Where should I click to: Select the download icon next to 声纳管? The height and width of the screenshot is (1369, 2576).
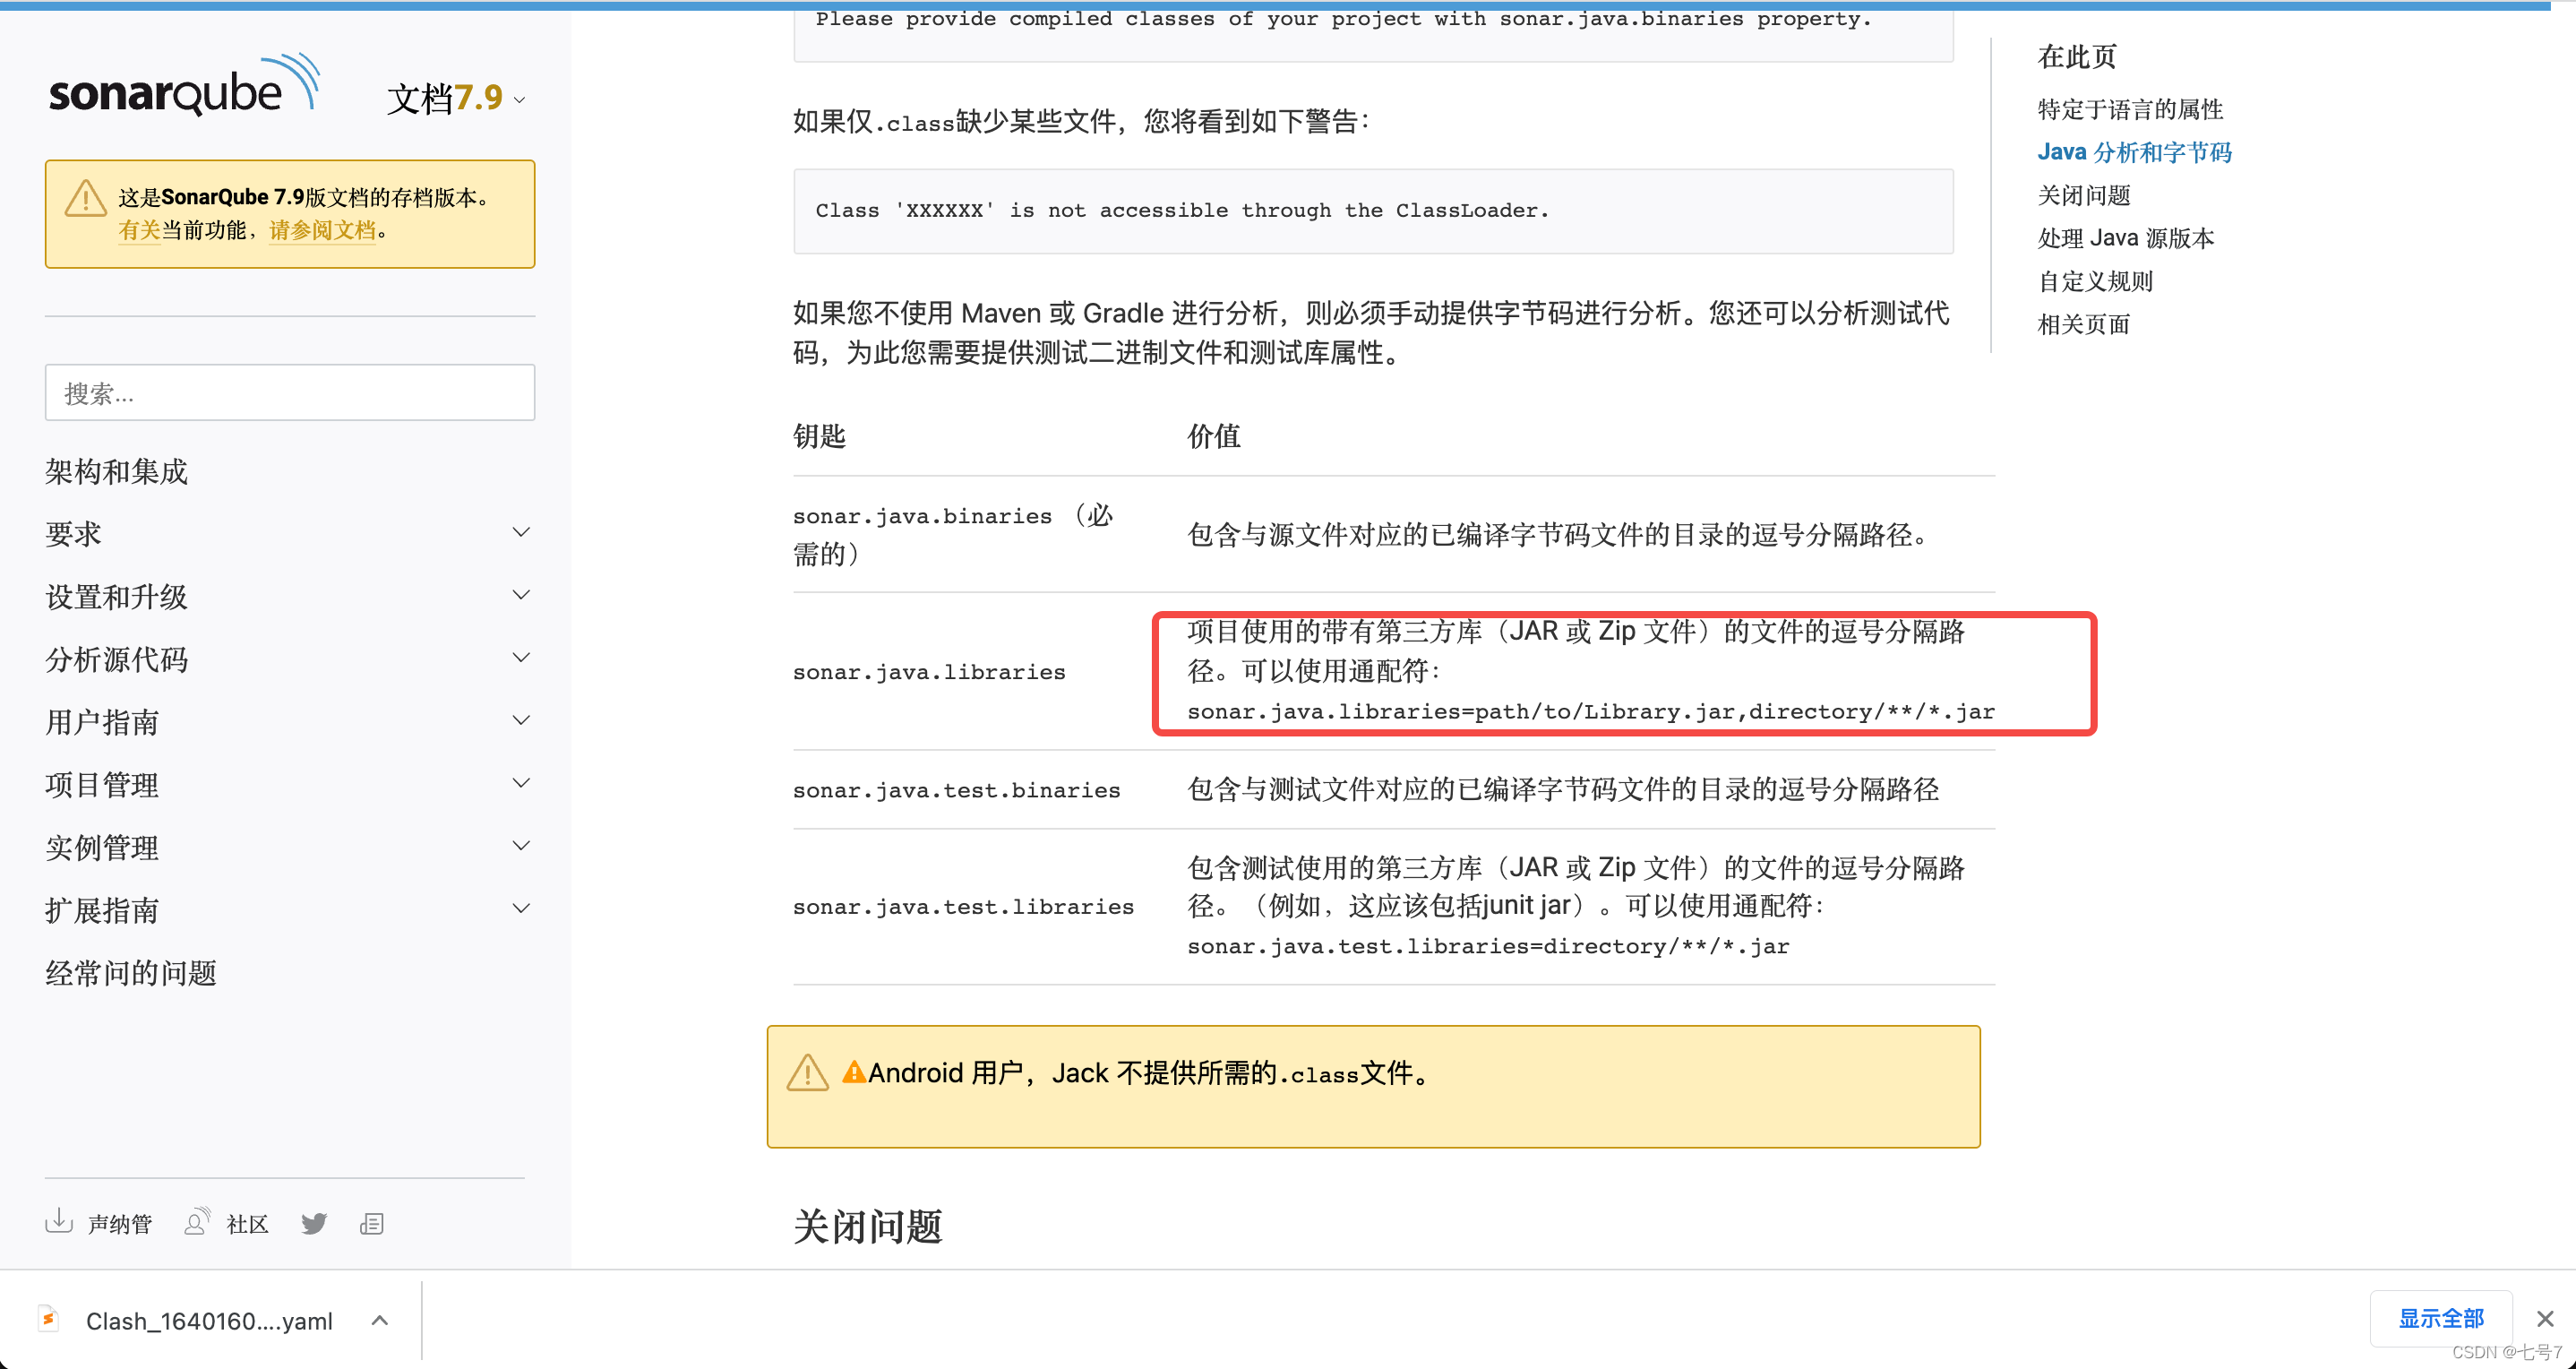click(x=60, y=1222)
